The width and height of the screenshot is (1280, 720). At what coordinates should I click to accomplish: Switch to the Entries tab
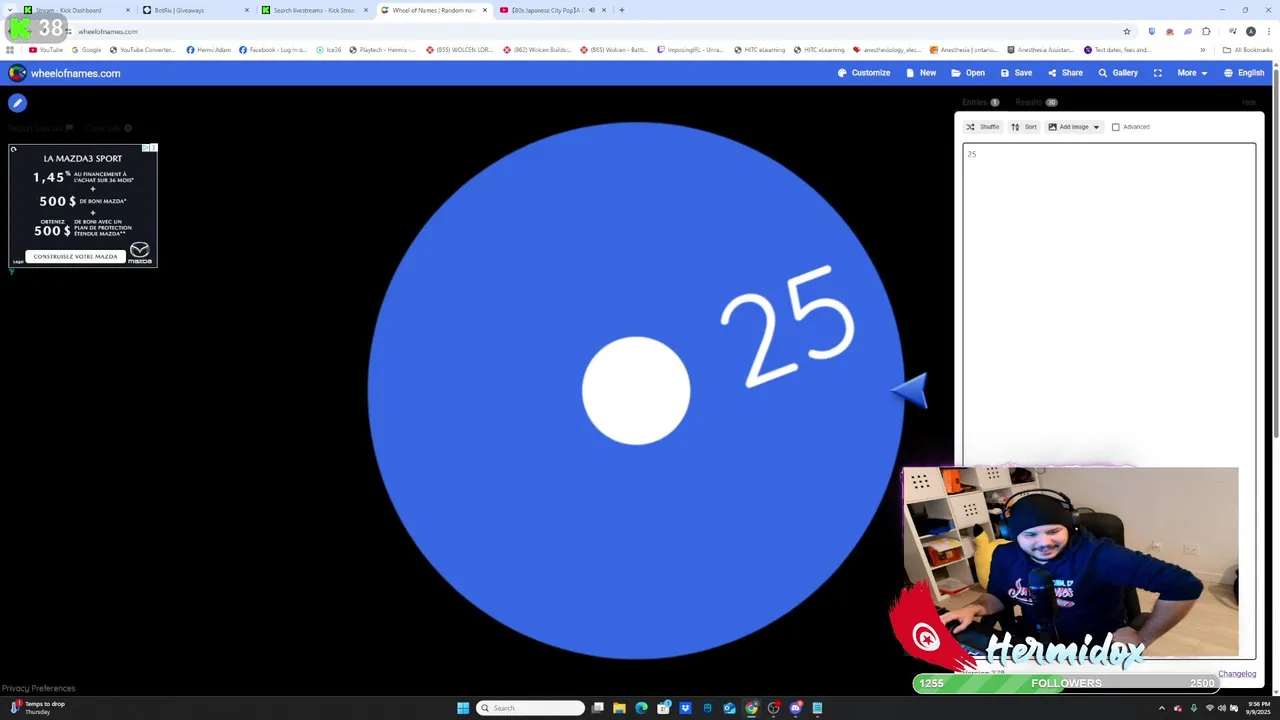click(980, 102)
